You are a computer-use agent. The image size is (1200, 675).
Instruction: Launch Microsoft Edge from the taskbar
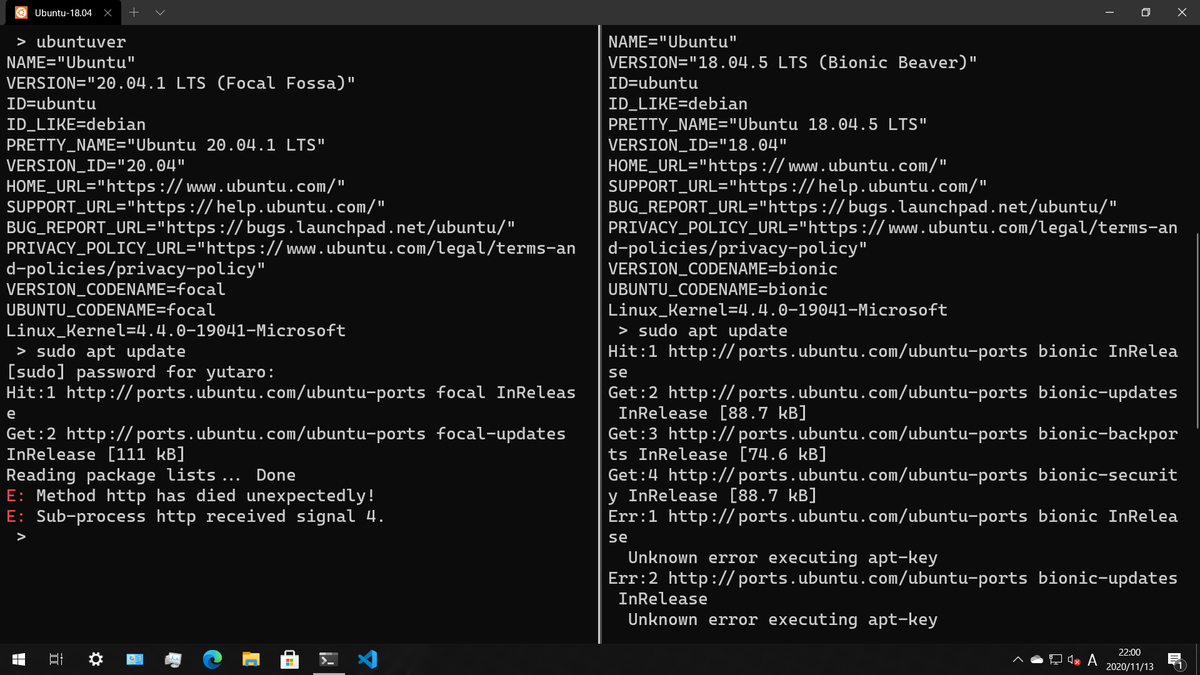tap(210, 659)
